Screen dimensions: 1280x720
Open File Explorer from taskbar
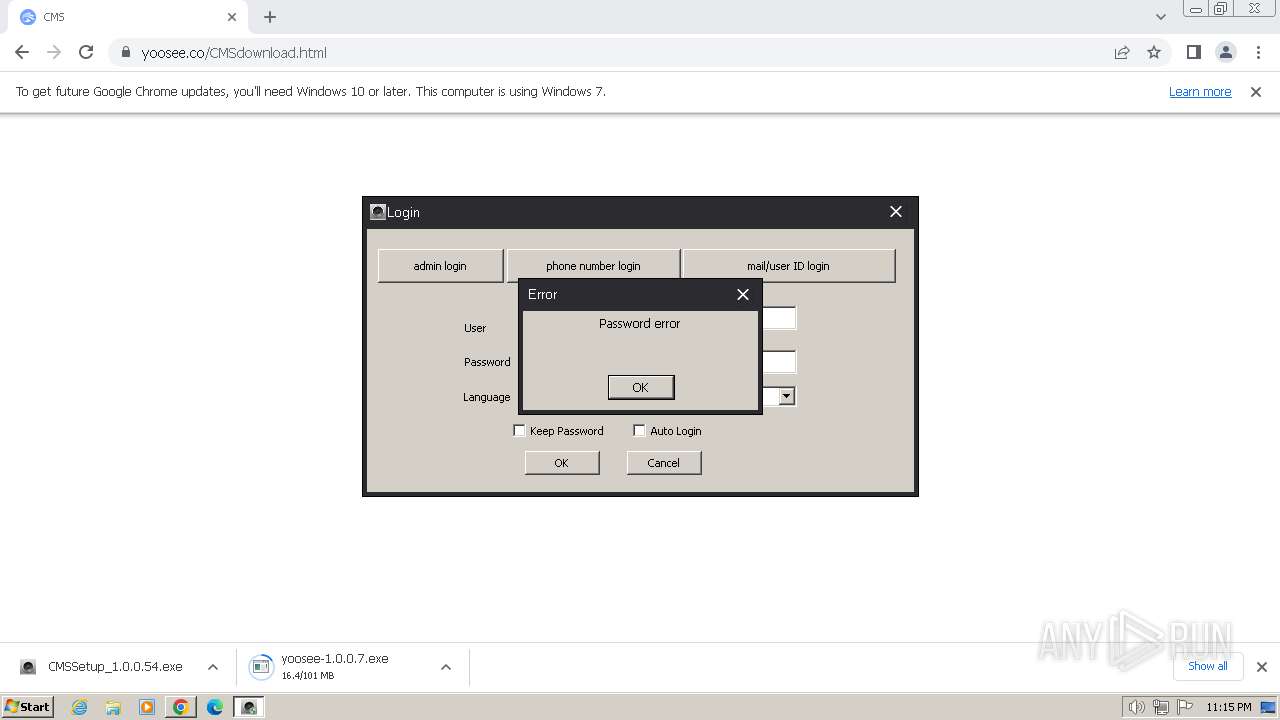pos(113,707)
